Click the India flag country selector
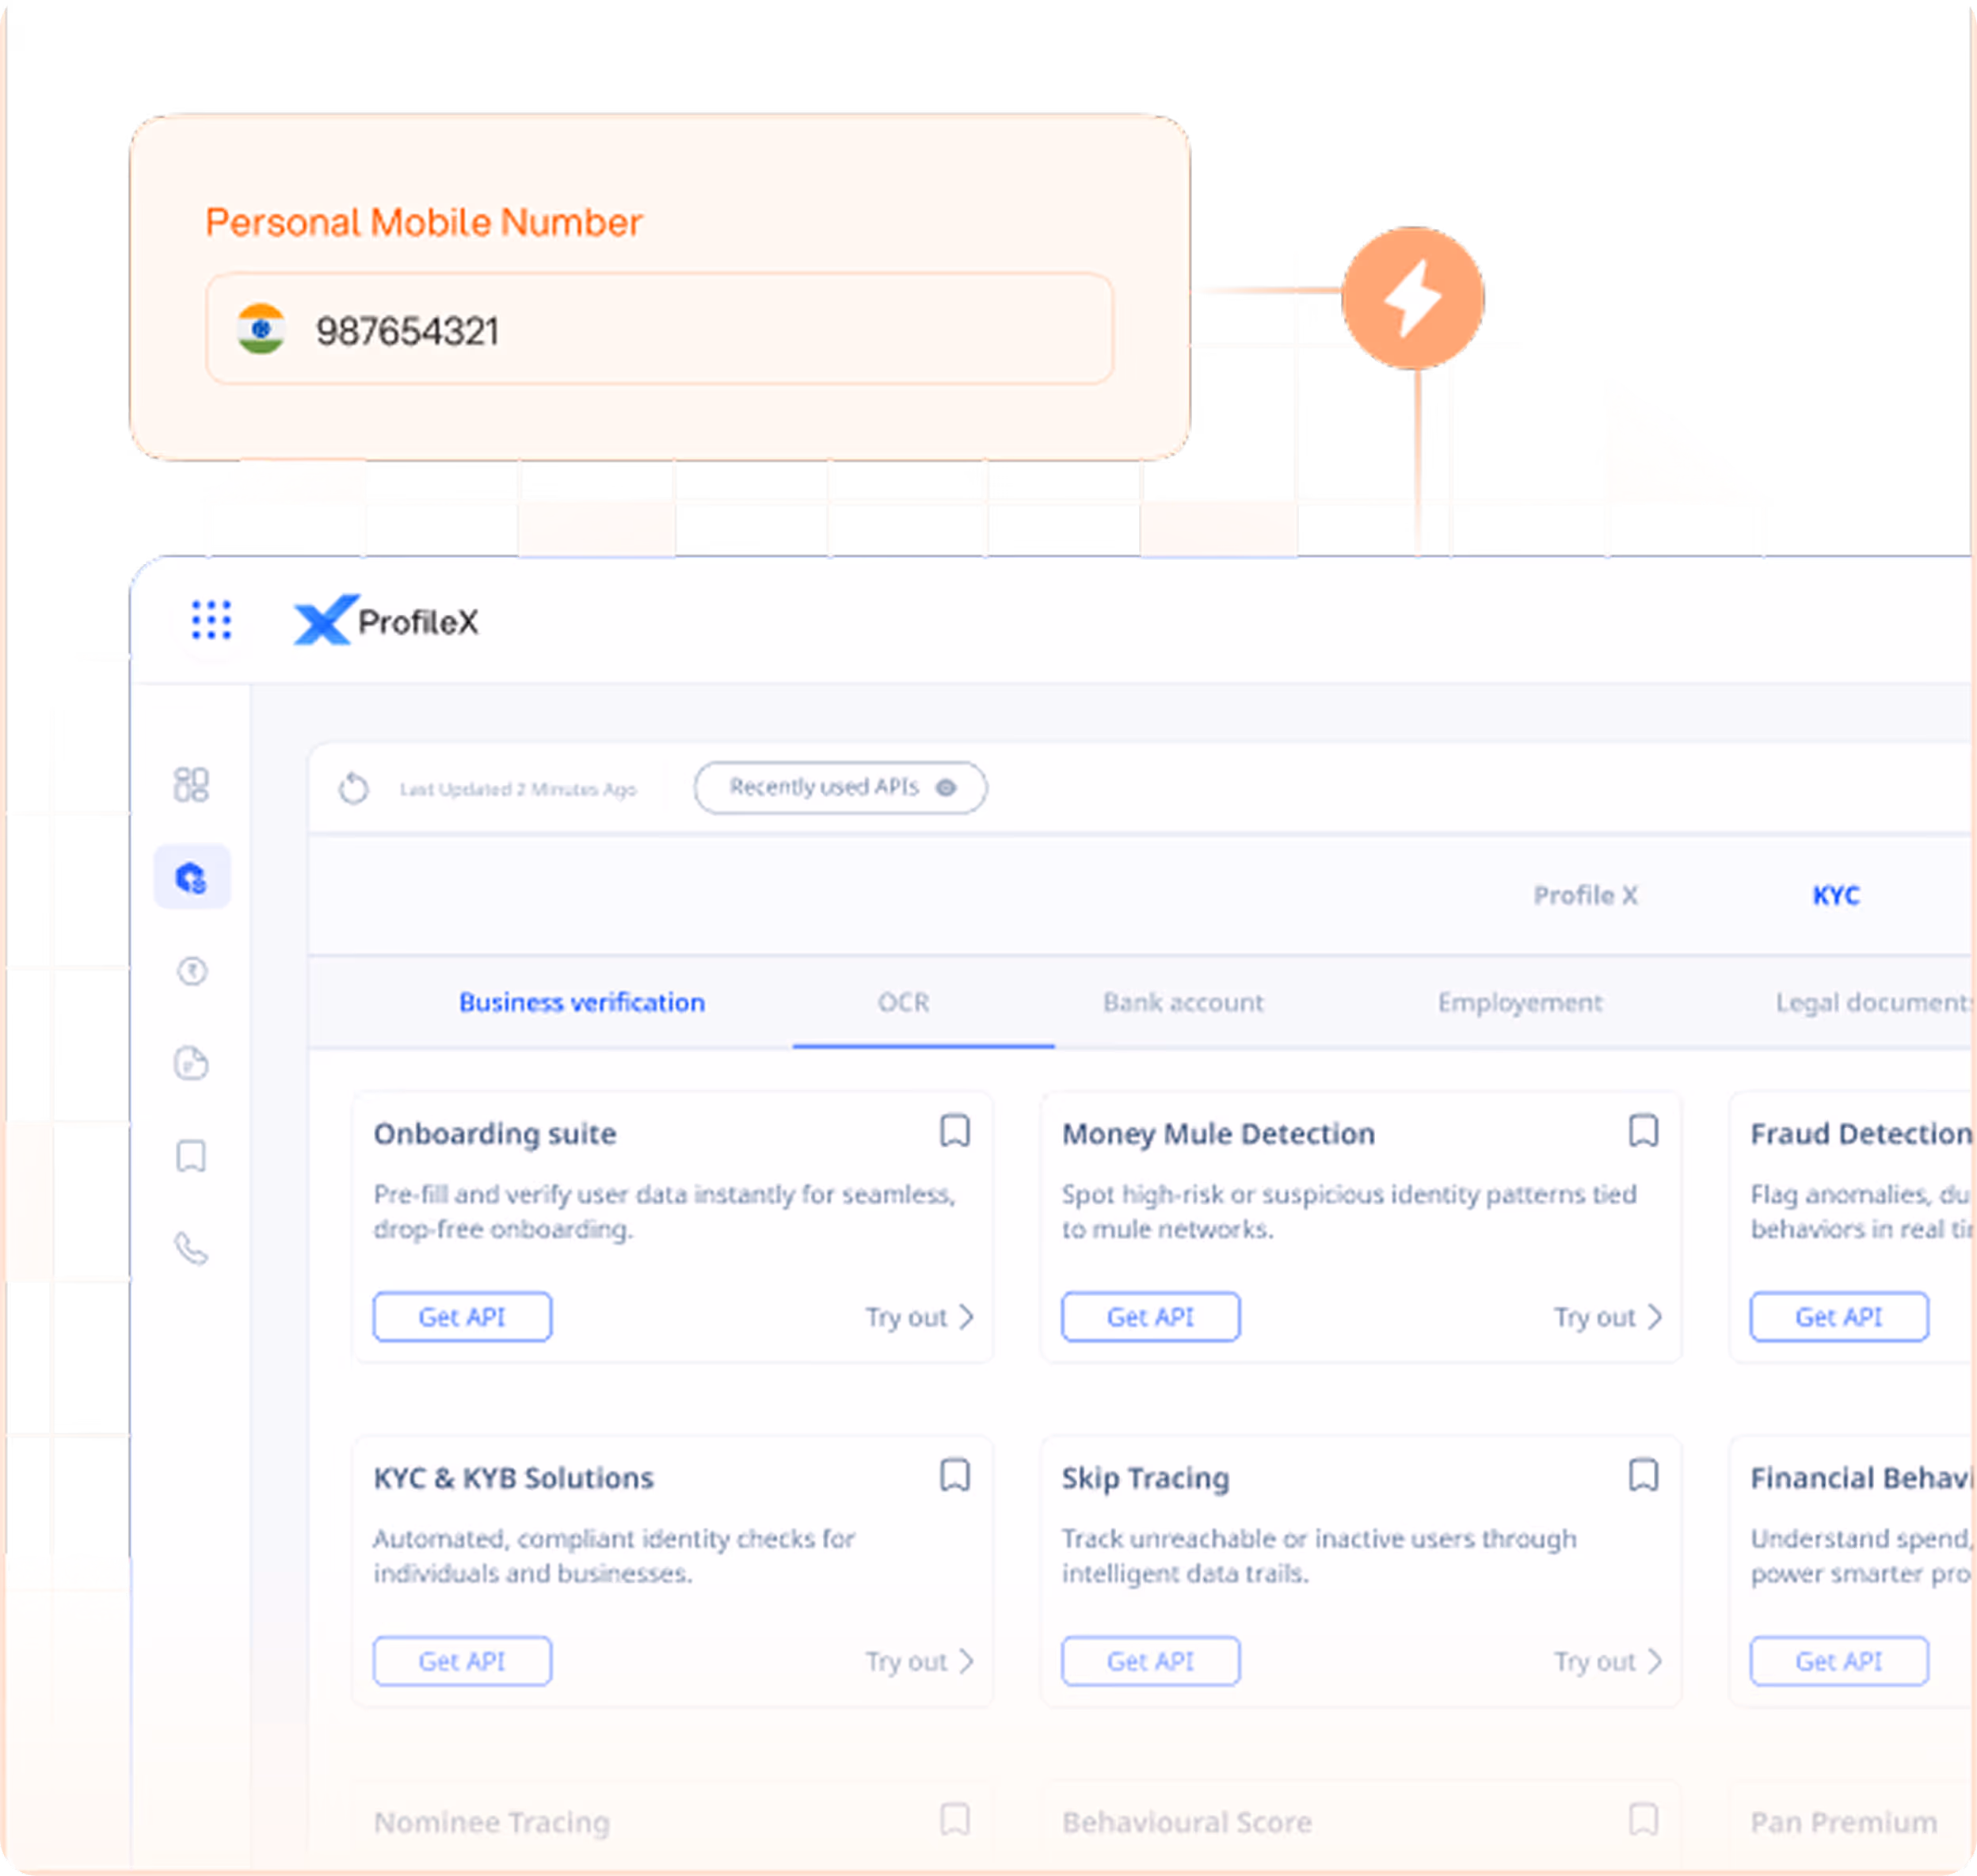The width and height of the screenshot is (1977, 1876). click(261, 329)
